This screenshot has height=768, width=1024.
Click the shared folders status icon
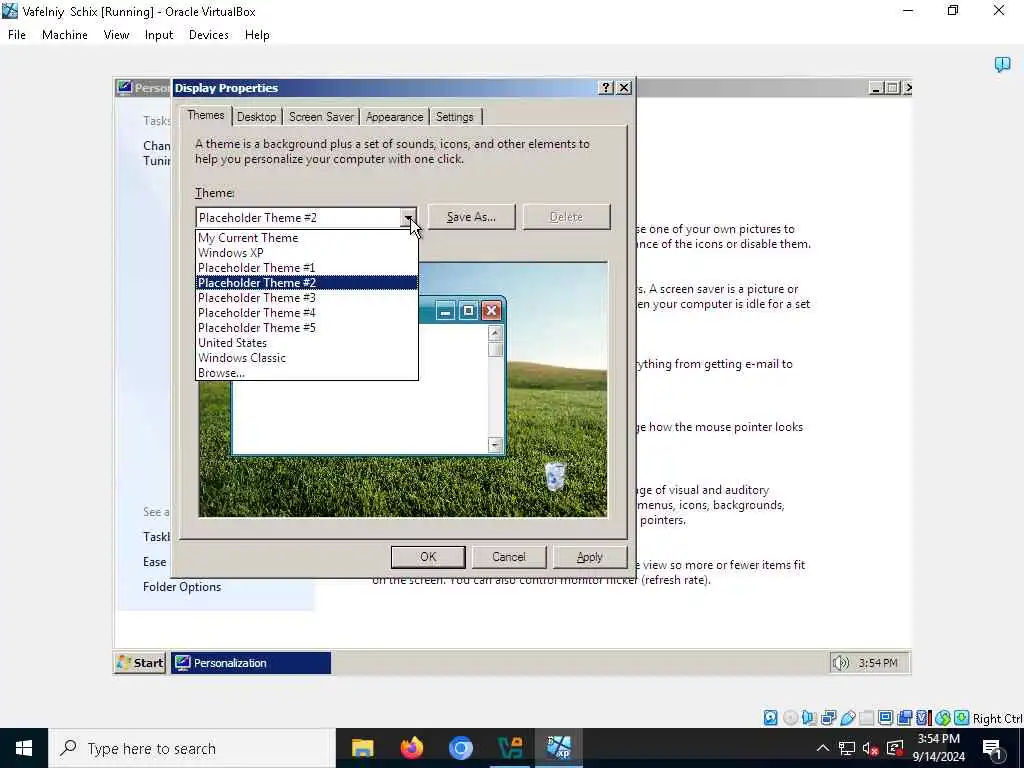(867, 718)
